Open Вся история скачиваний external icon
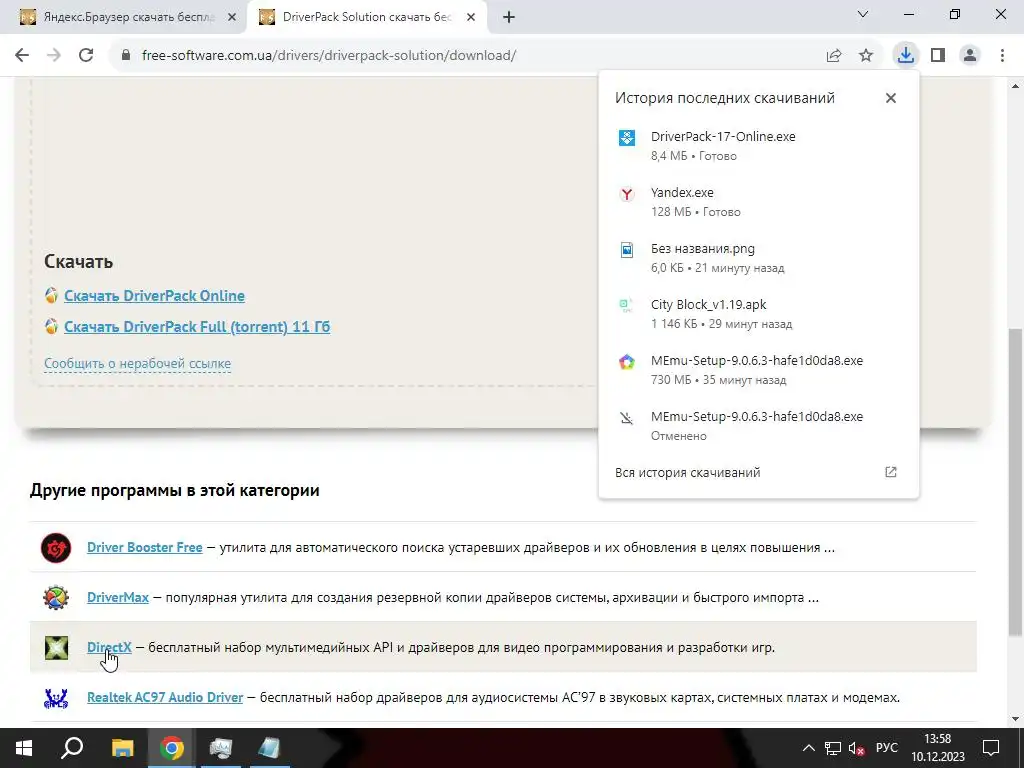 click(891, 472)
